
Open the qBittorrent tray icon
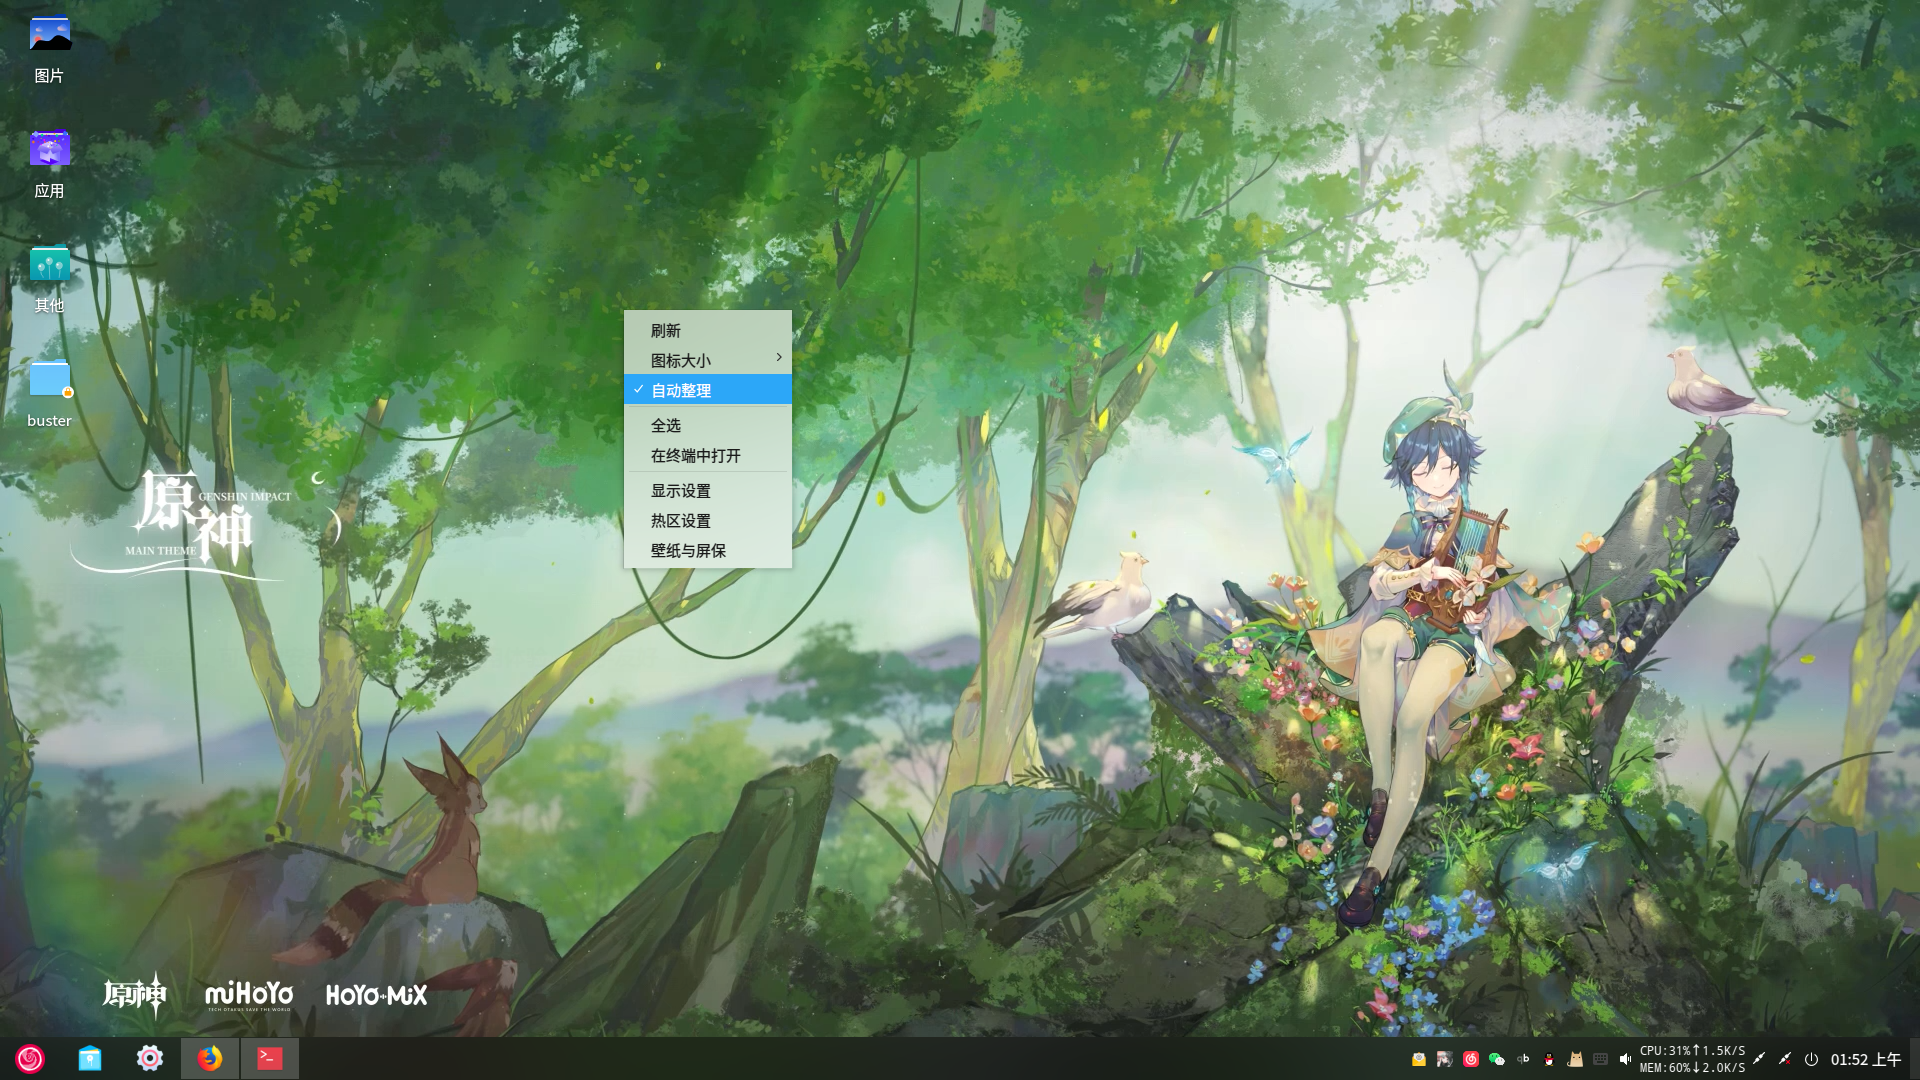1523,1059
